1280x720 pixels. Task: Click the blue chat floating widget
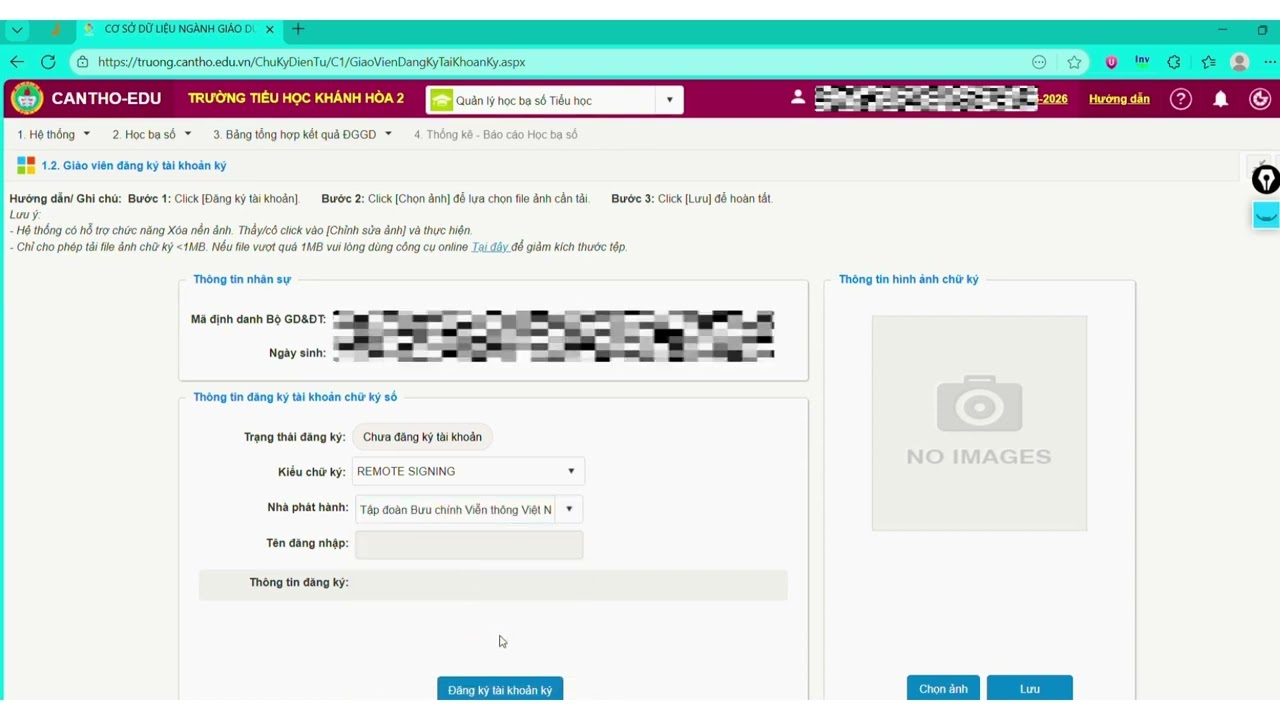click(x=1266, y=215)
